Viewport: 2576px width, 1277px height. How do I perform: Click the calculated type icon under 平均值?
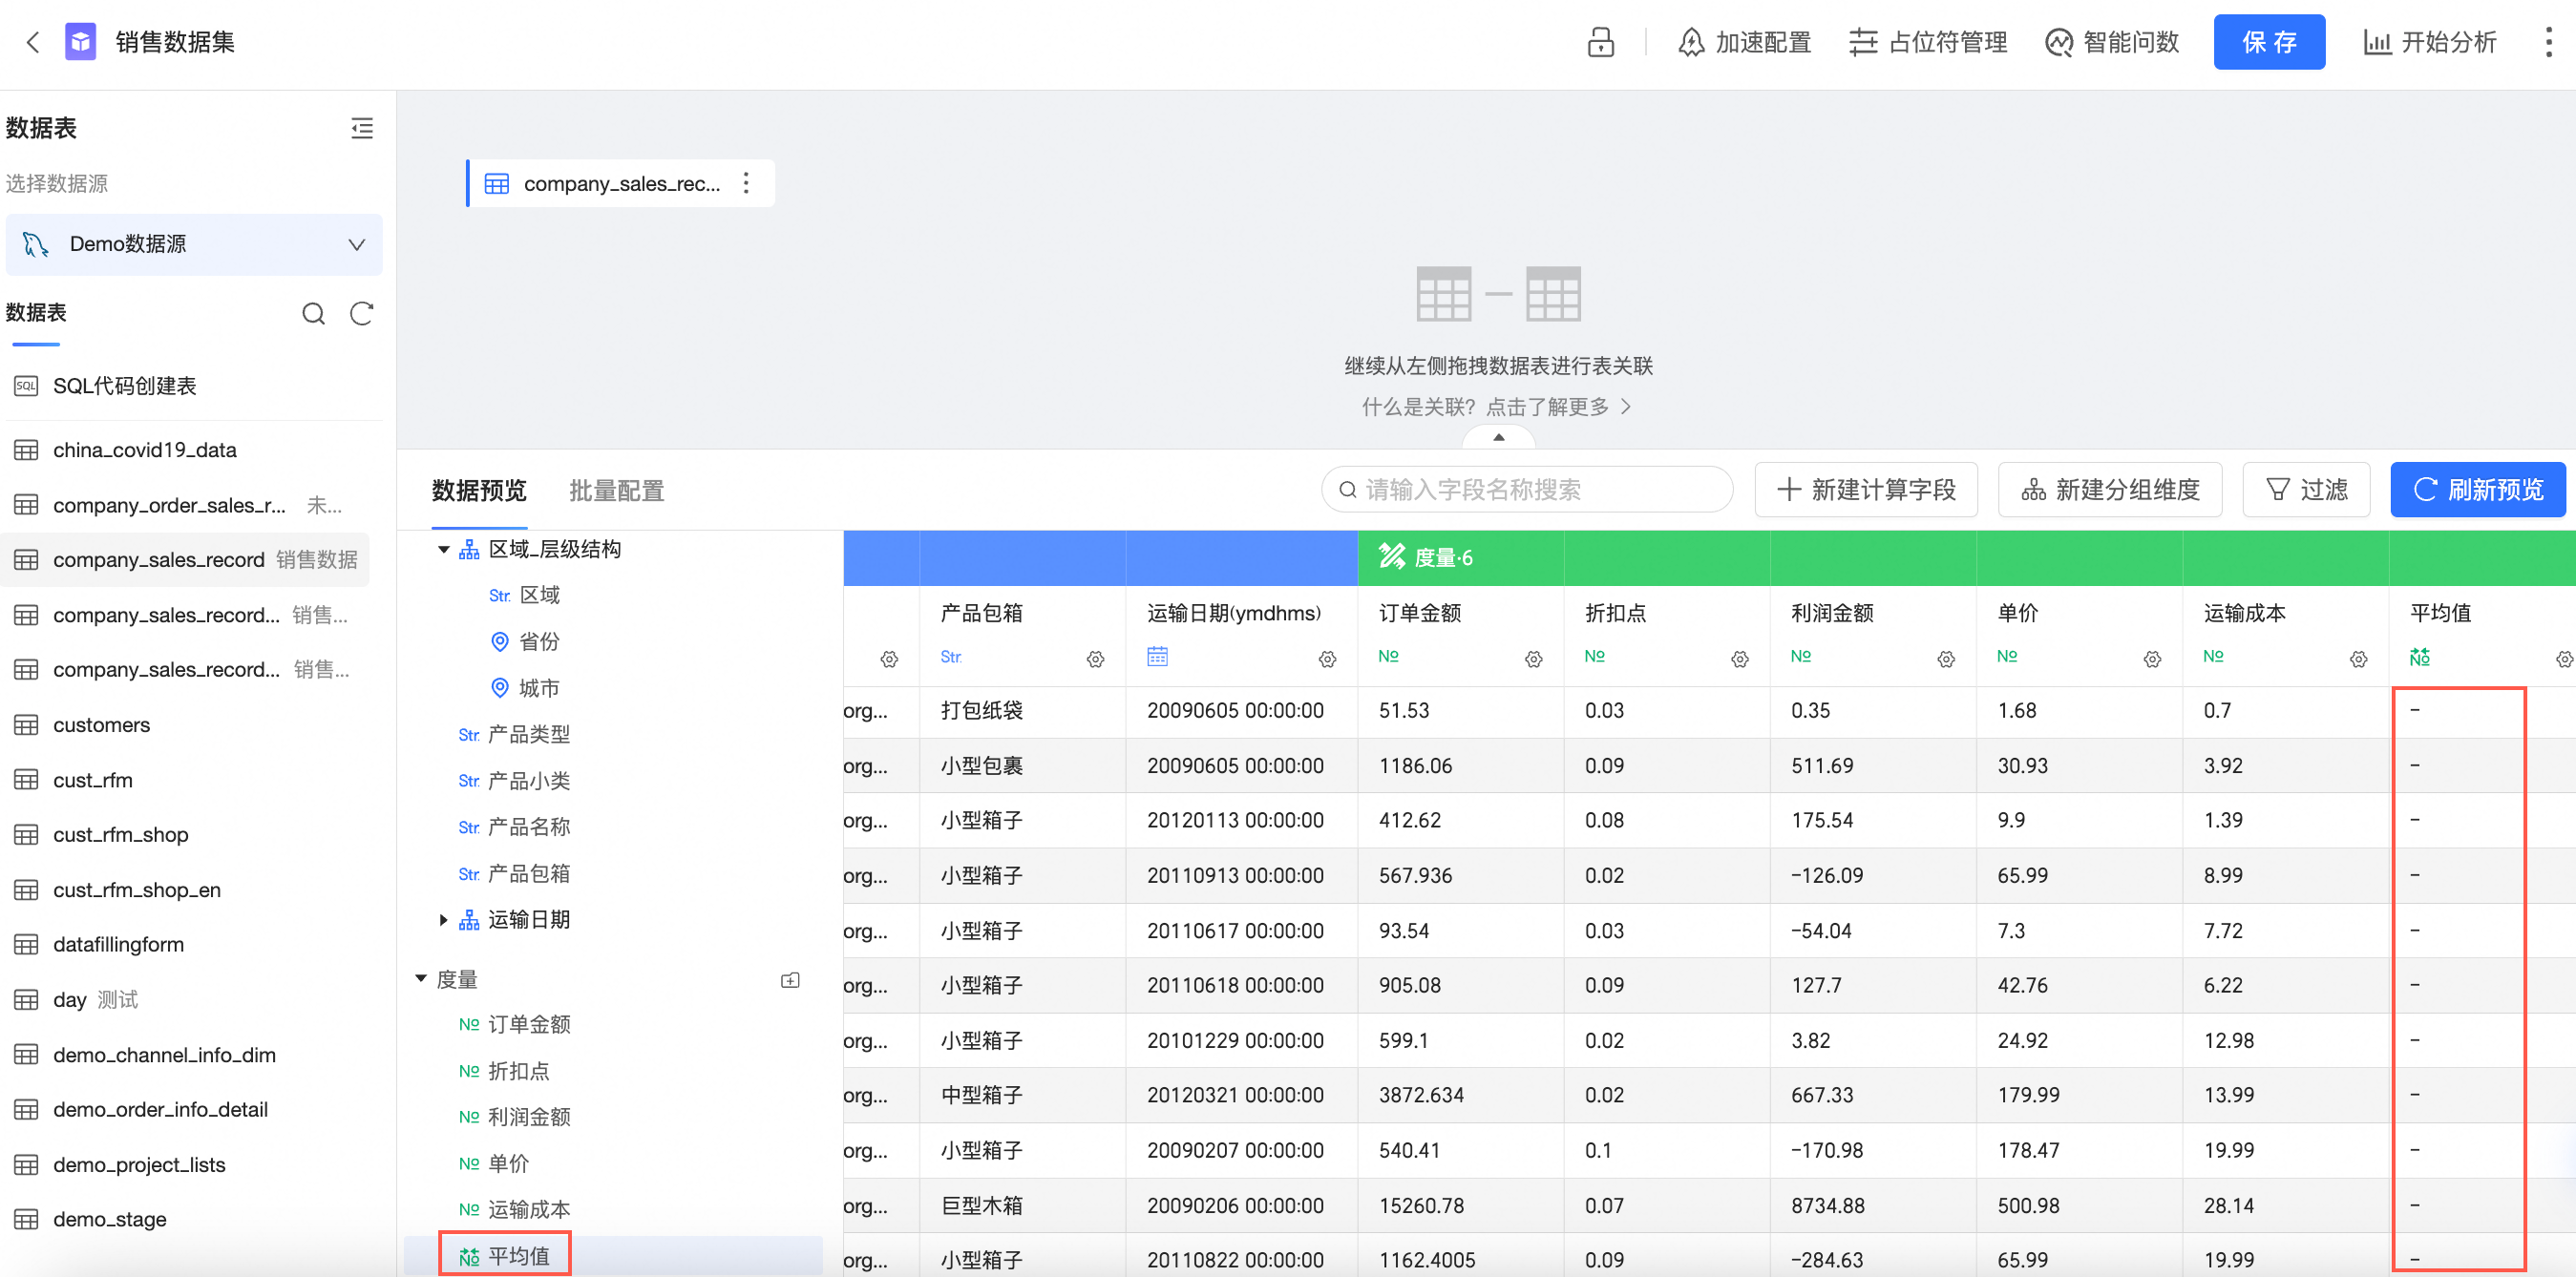(x=2419, y=657)
